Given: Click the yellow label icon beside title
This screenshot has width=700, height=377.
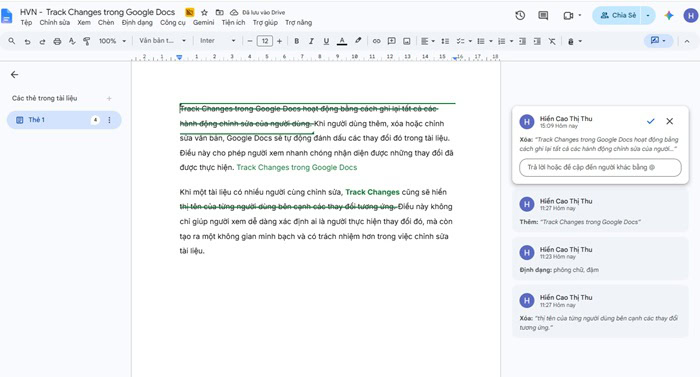Looking at the screenshot, I should coord(190,13).
